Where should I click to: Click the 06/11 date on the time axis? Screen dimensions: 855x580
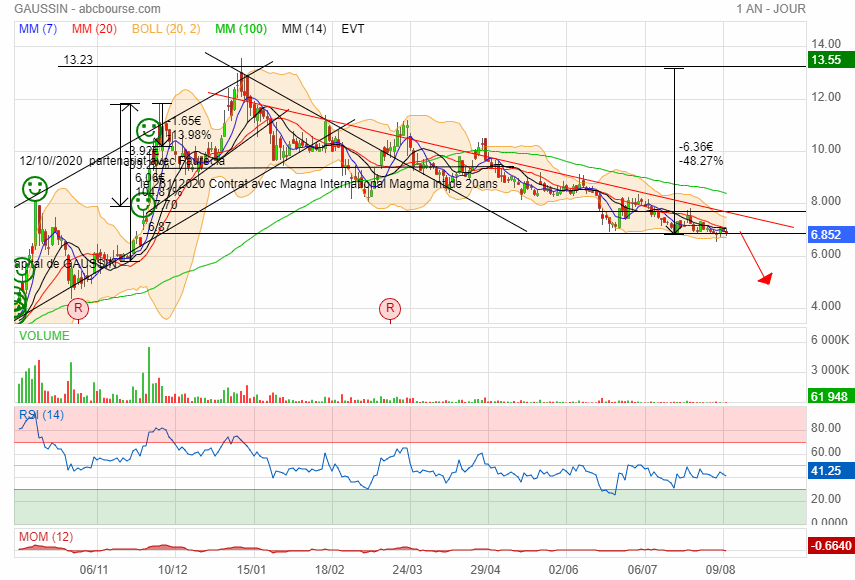point(94,570)
